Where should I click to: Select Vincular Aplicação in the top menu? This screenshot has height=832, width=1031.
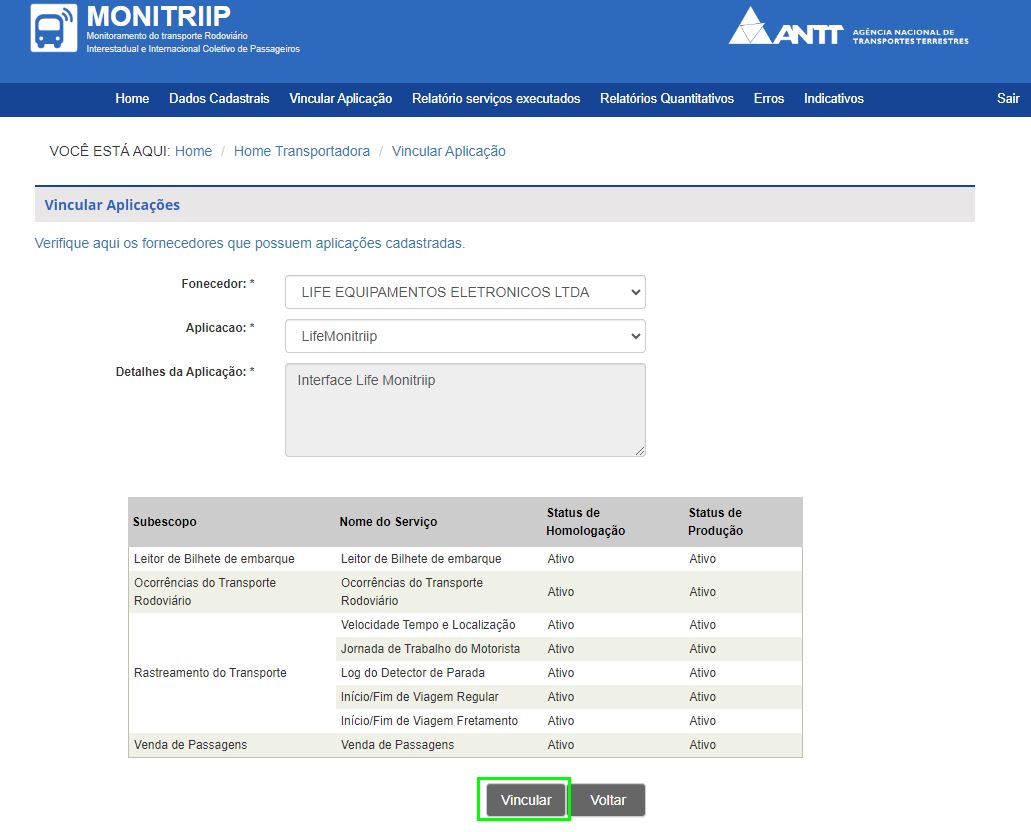coord(340,99)
